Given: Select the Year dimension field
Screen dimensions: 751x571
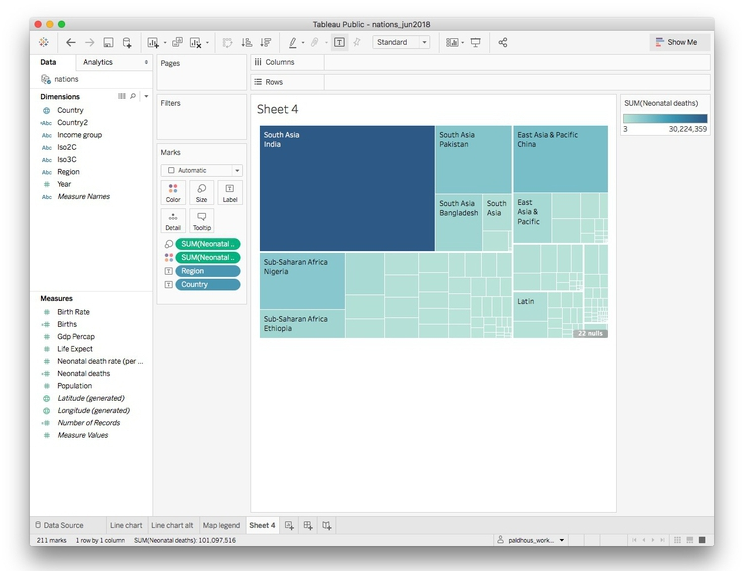Looking at the screenshot, I should [x=64, y=184].
